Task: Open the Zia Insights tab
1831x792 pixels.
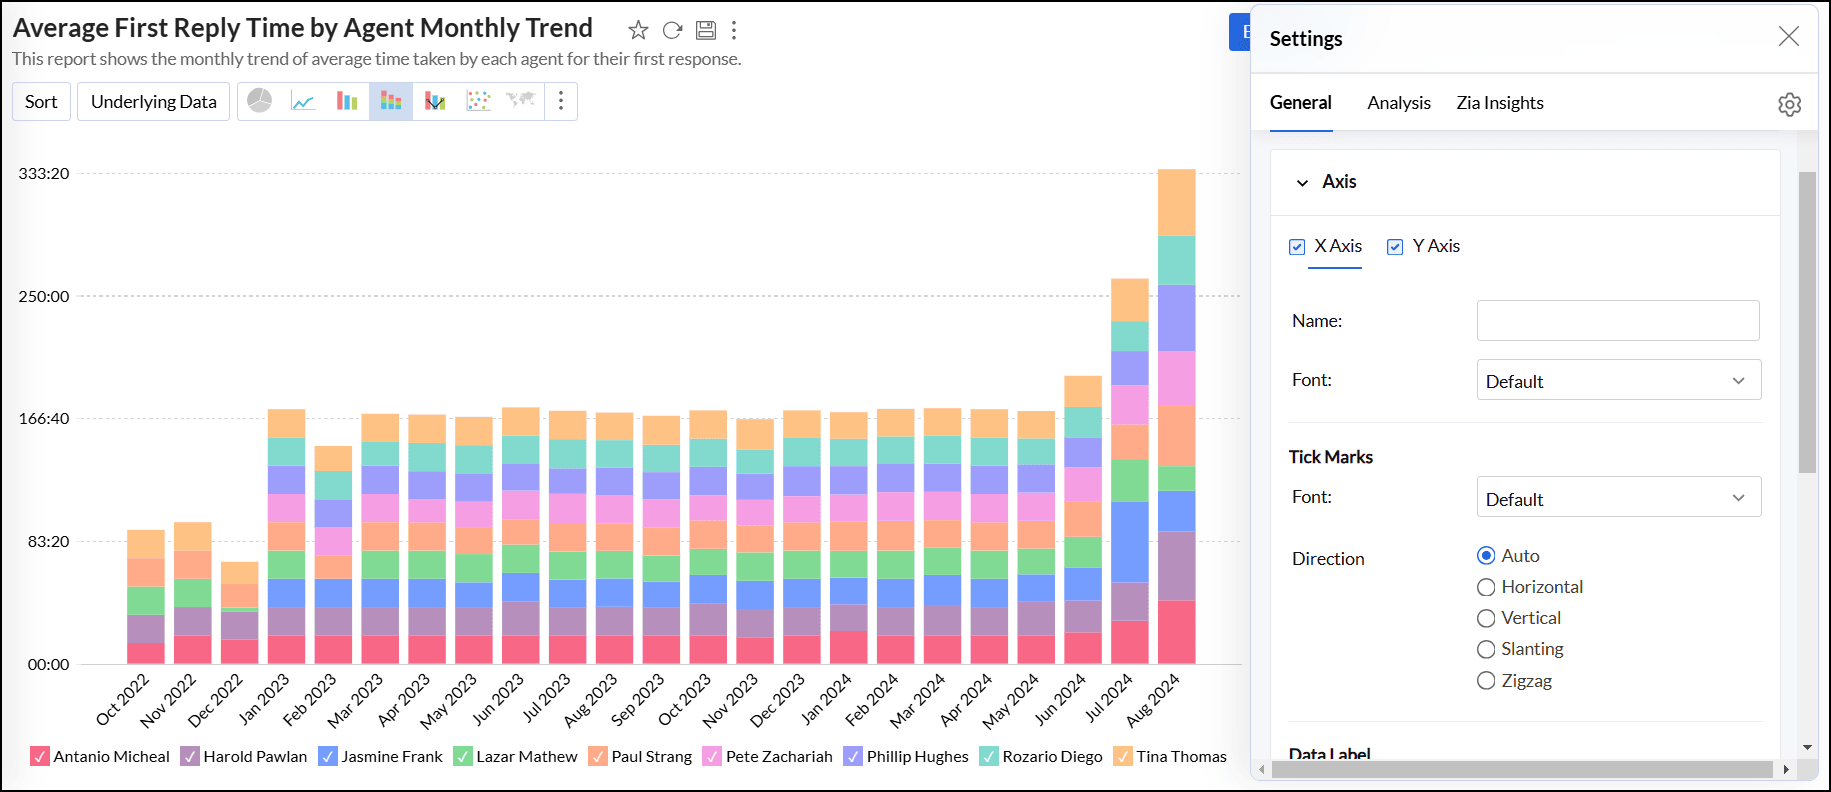Action: (1499, 103)
